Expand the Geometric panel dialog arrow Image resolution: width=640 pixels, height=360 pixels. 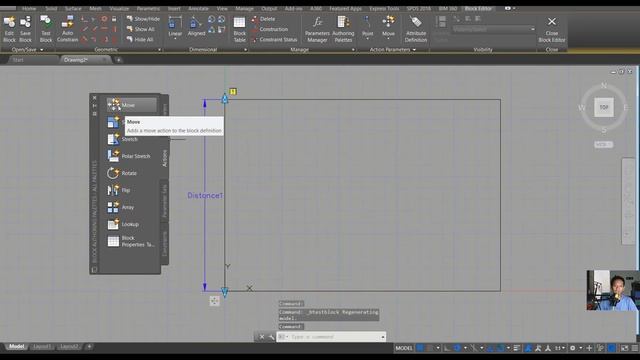pyautogui.click(x=159, y=50)
